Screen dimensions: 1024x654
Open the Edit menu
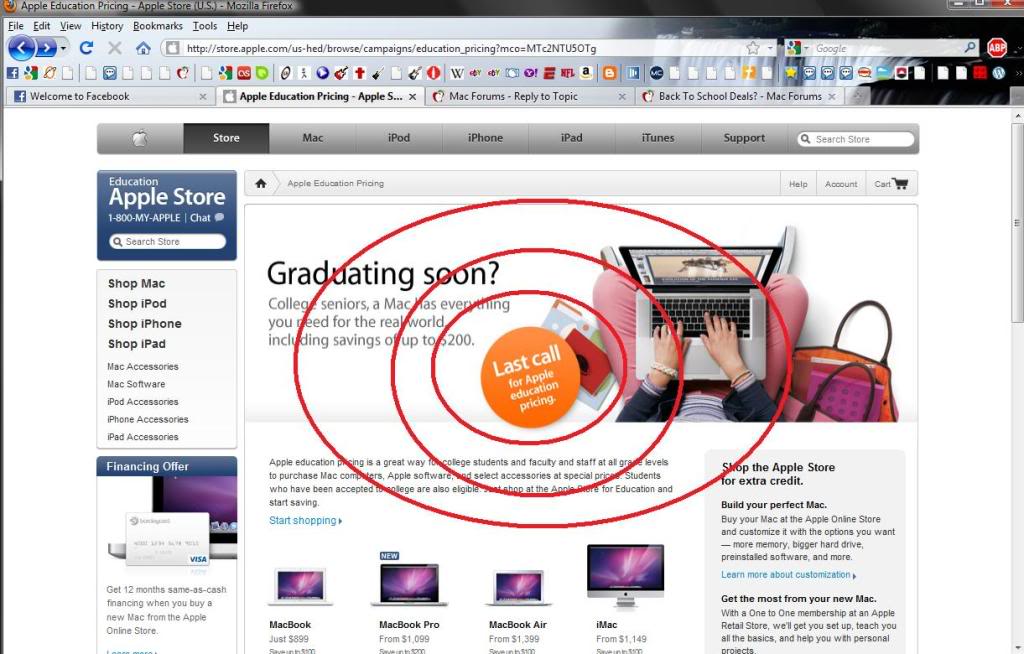pos(42,26)
